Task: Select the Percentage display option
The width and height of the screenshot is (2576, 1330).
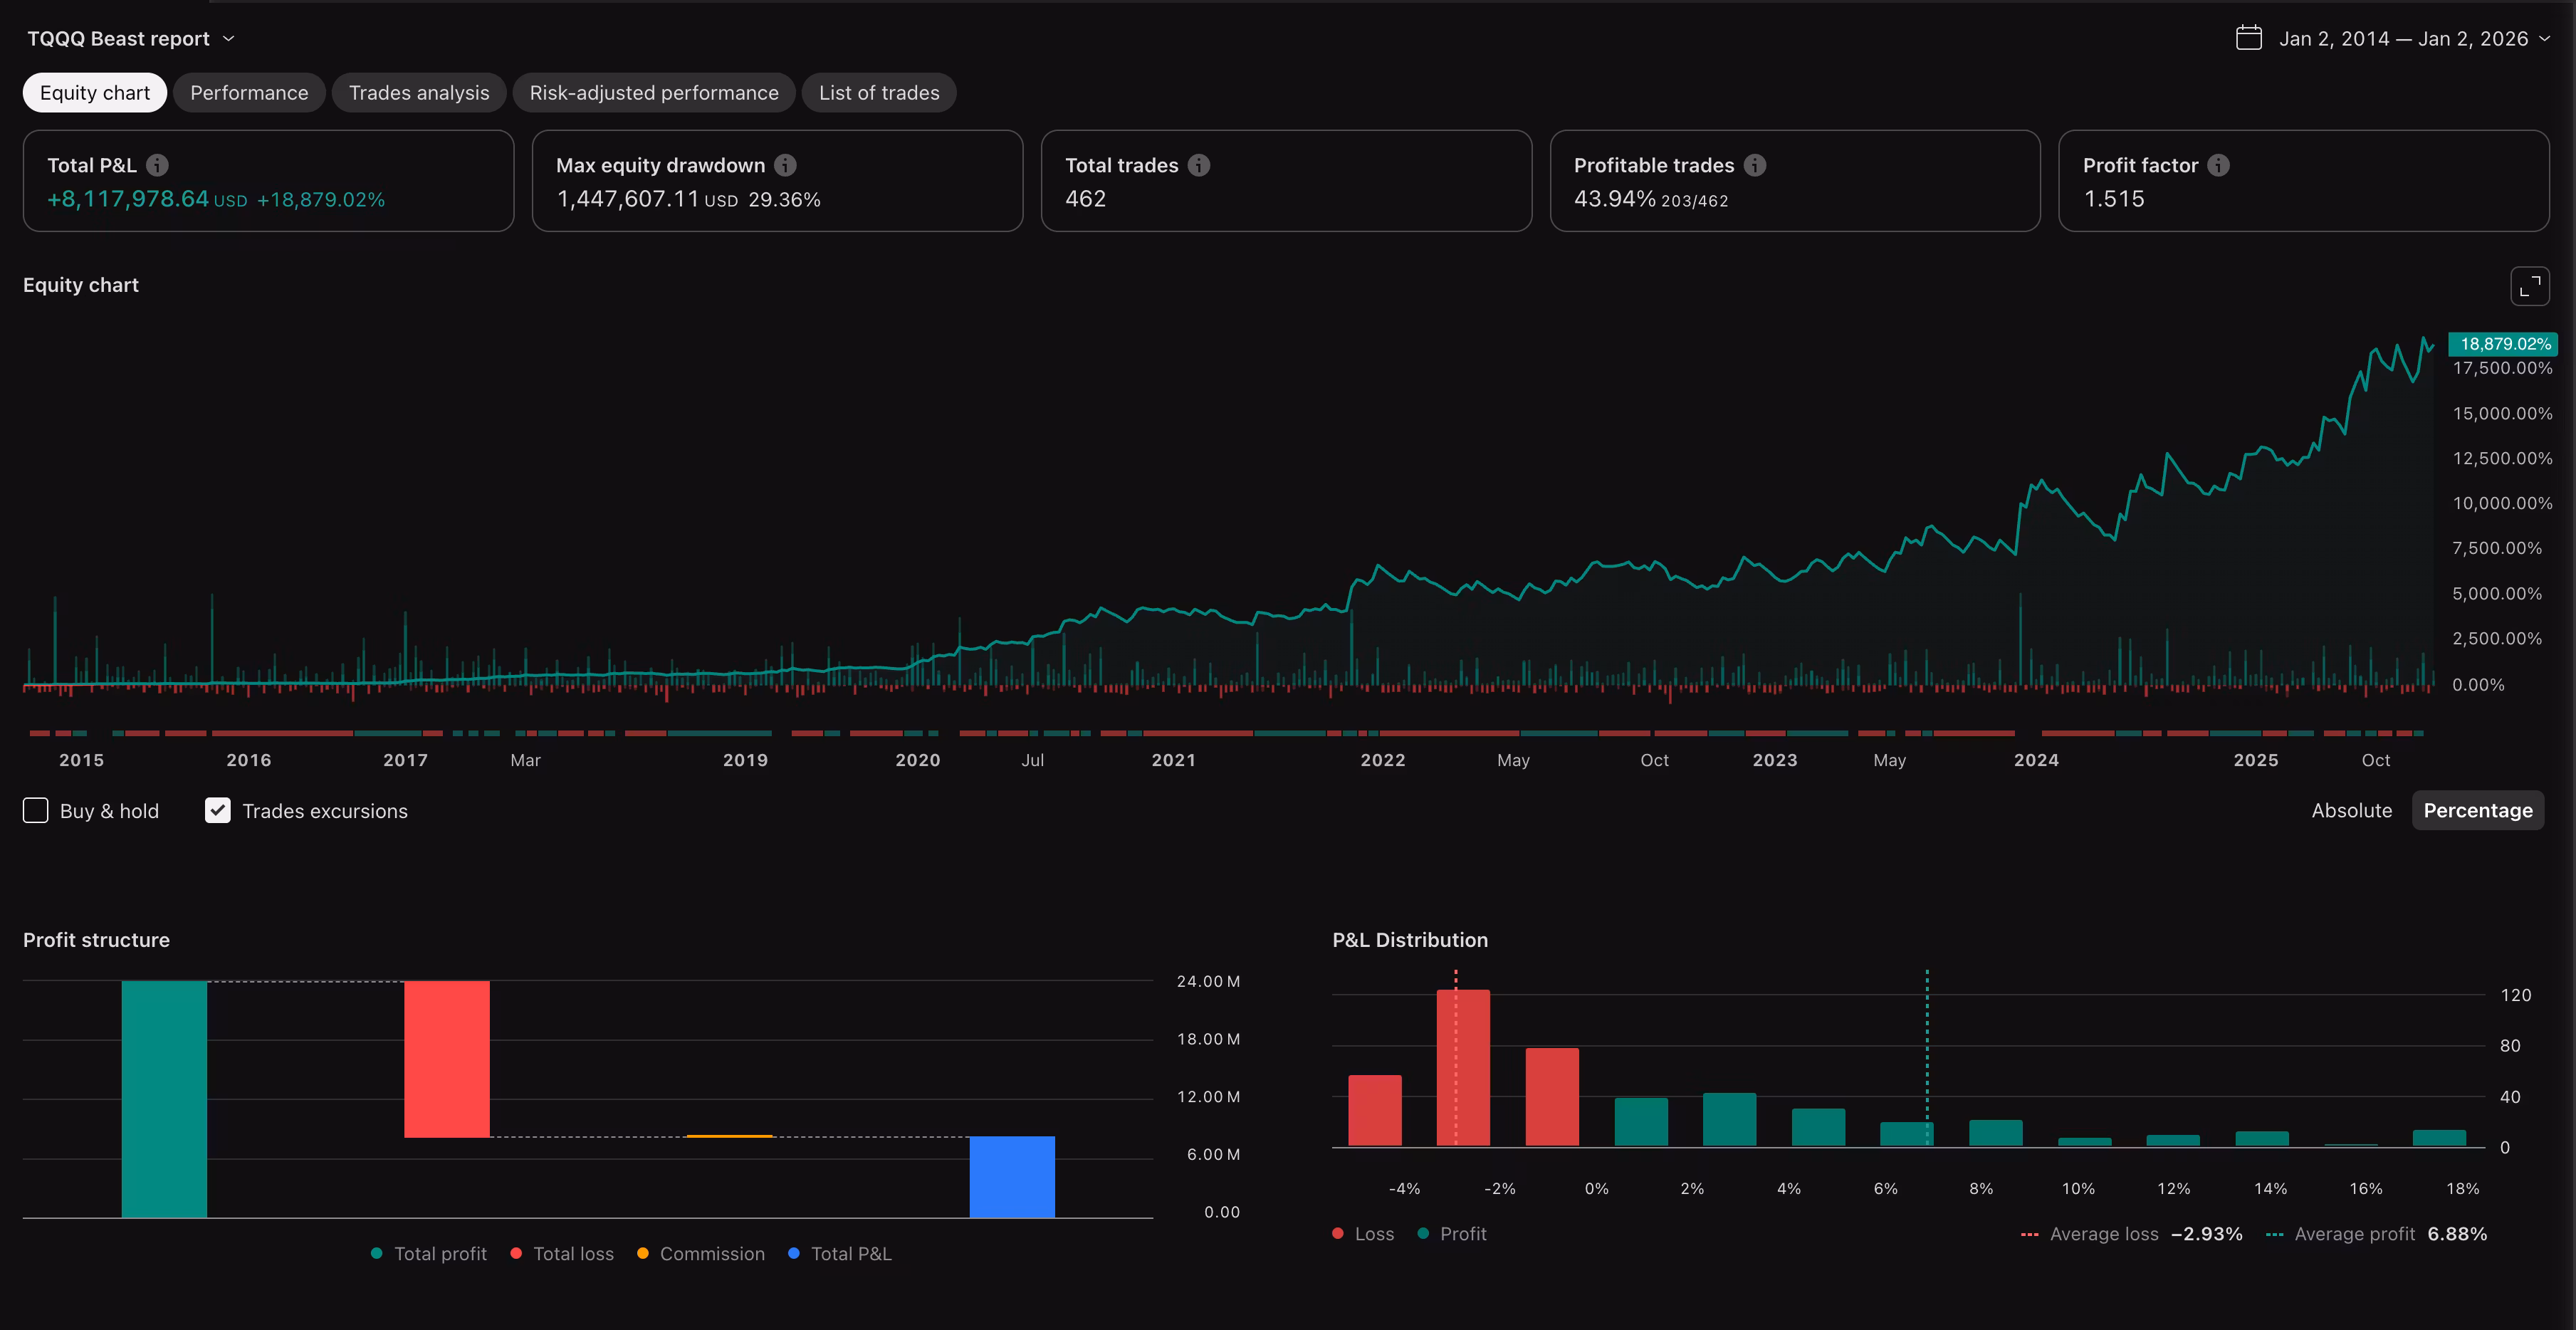Action: pyautogui.click(x=2477, y=810)
